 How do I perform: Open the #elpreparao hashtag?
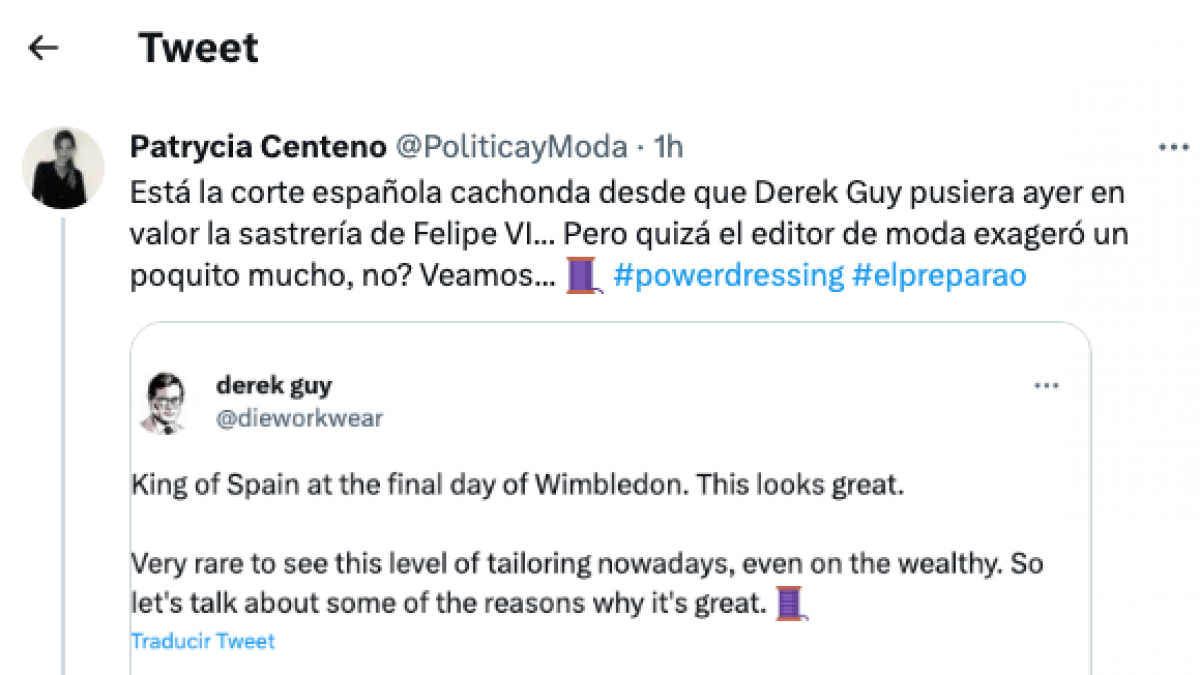pyautogui.click(x=940, y=275)
